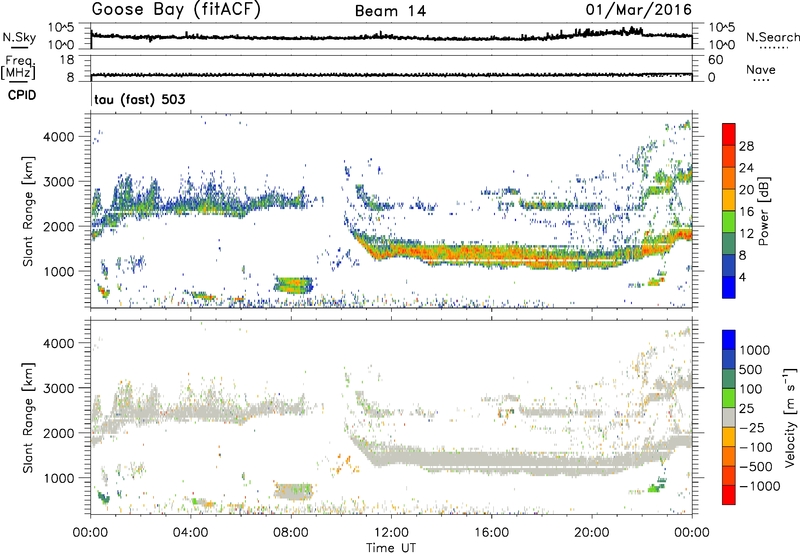Click the "12:00" time tick label

(x=391, y=533)
